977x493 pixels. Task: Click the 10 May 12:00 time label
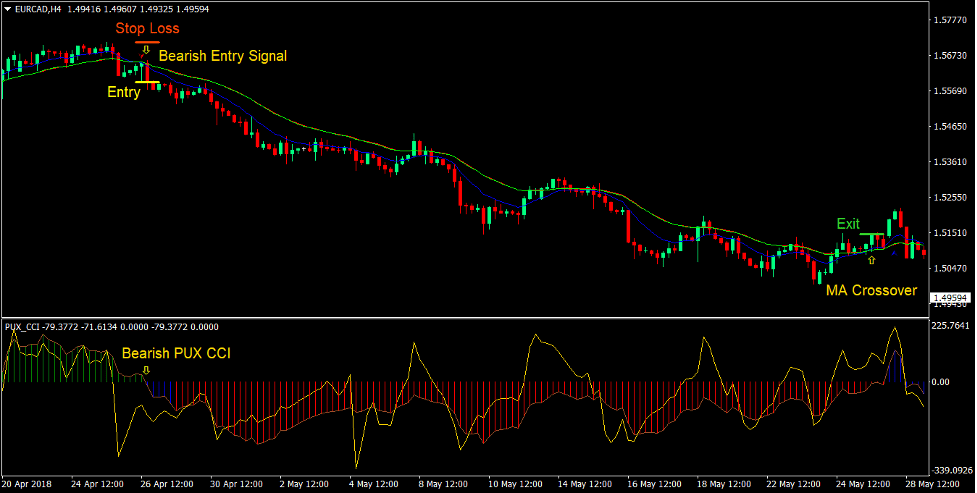[x=515, y=484]
